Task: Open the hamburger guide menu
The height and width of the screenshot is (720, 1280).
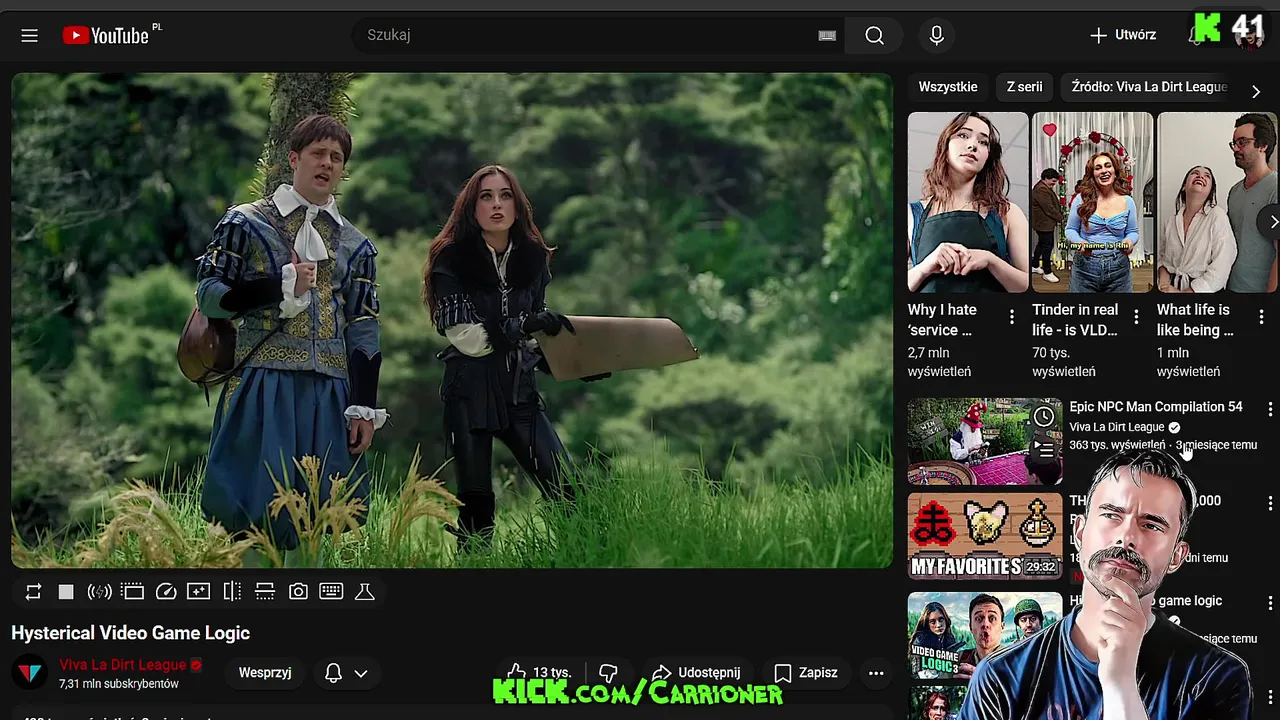Action: (x=29, y=35)
